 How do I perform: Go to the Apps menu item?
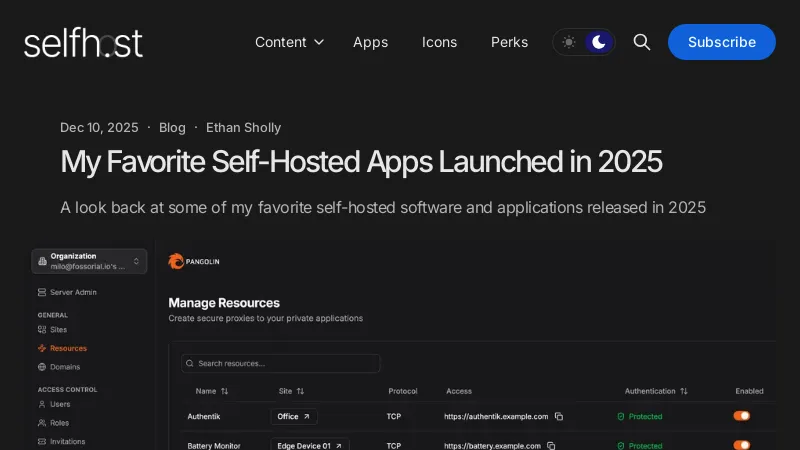tap(370, 42)
